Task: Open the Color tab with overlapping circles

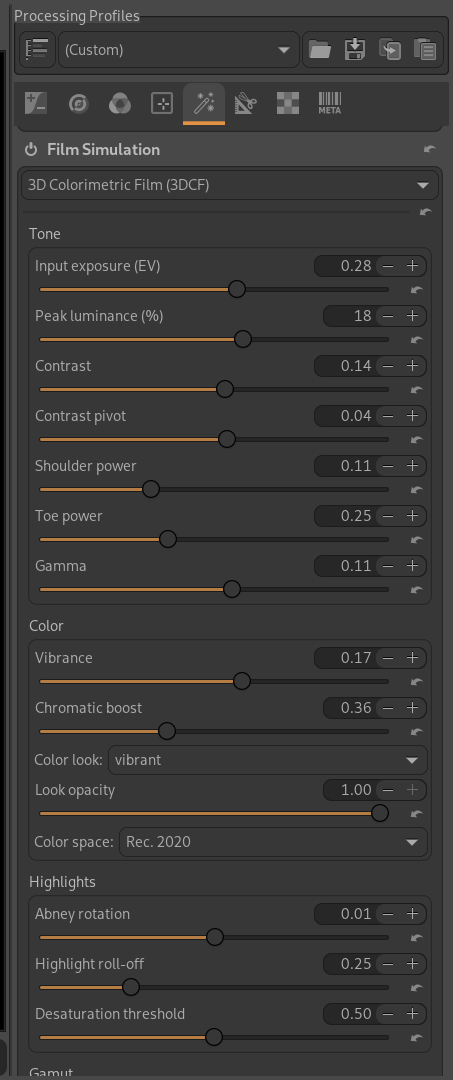Action: [x=120, y=104]
